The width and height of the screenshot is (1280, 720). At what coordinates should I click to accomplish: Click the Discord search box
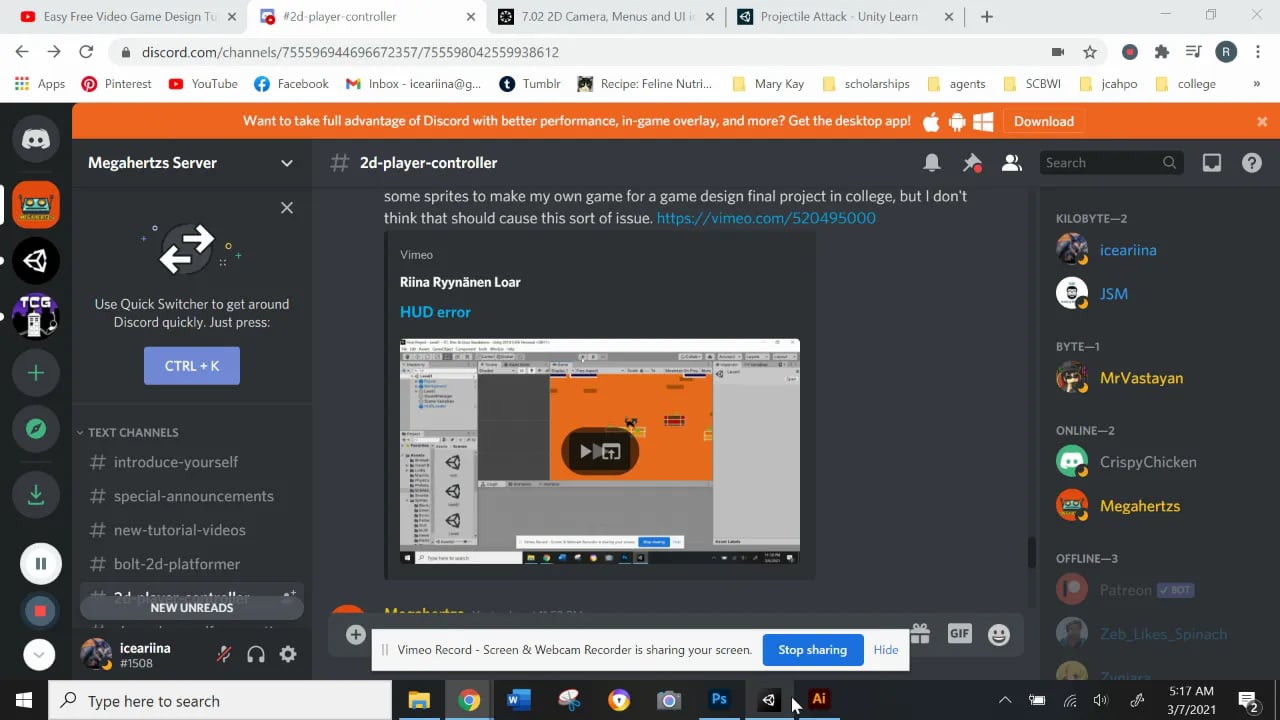click(1110, 163)
